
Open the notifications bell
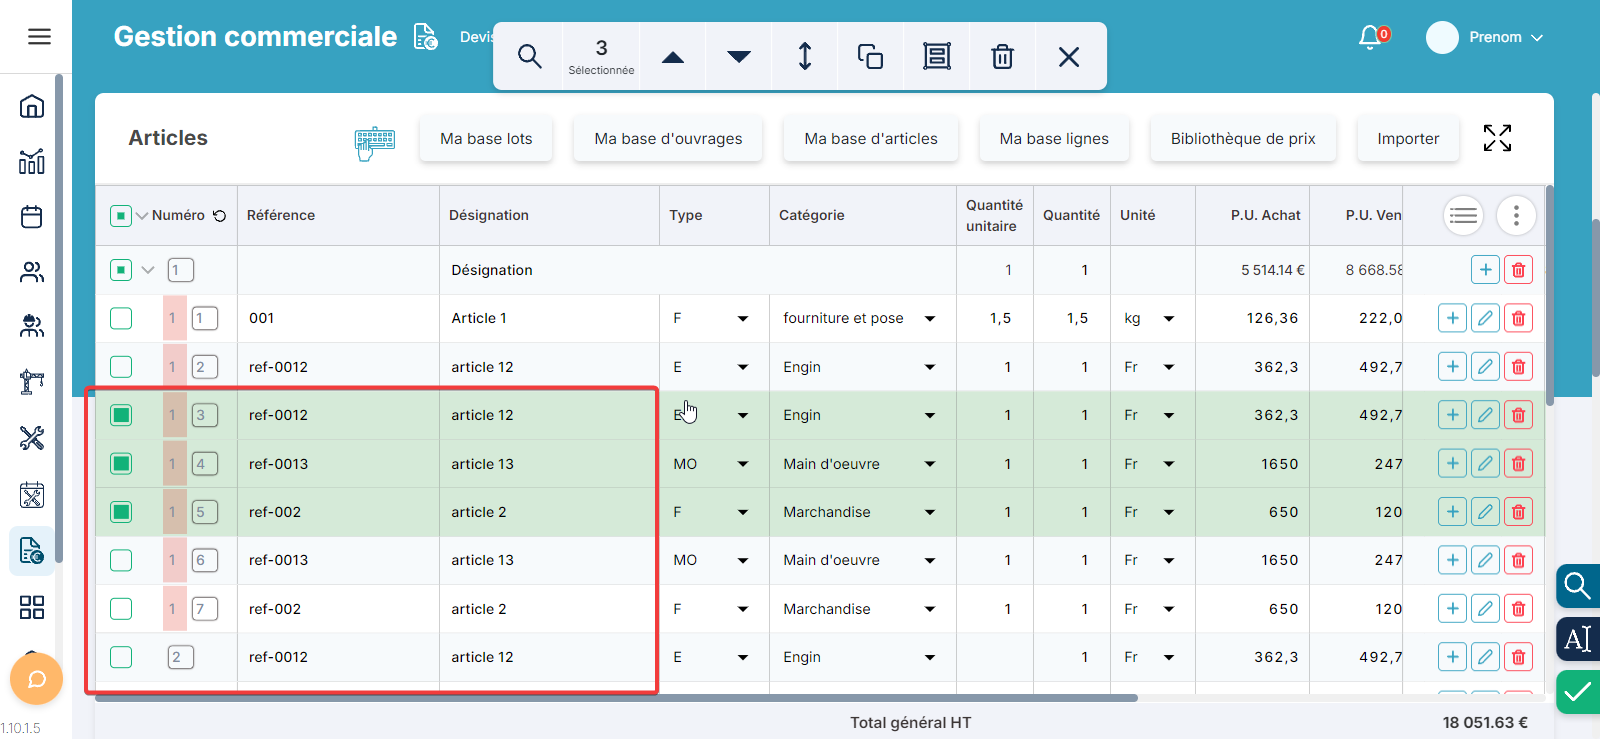(x=1370, y=37)
